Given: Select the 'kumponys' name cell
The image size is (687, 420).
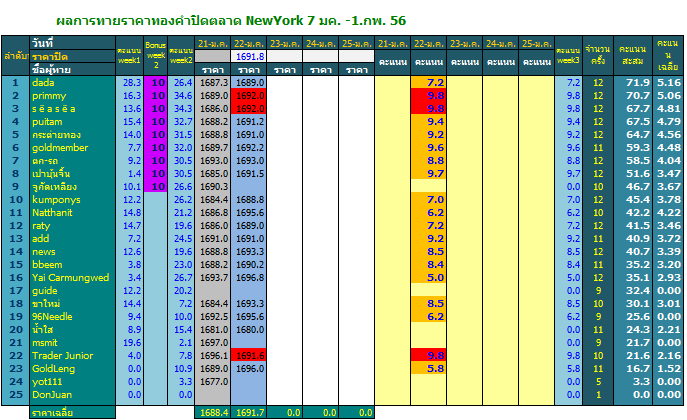Looking at the screenshot, I should [72, 200].
